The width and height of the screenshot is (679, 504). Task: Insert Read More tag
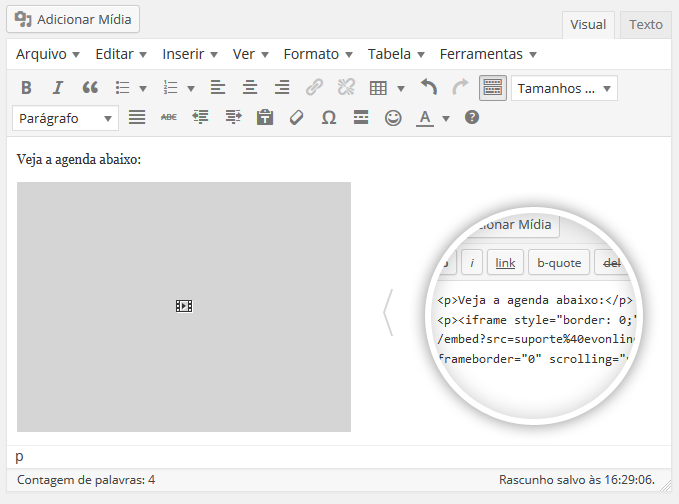click(x=361, y=118)
